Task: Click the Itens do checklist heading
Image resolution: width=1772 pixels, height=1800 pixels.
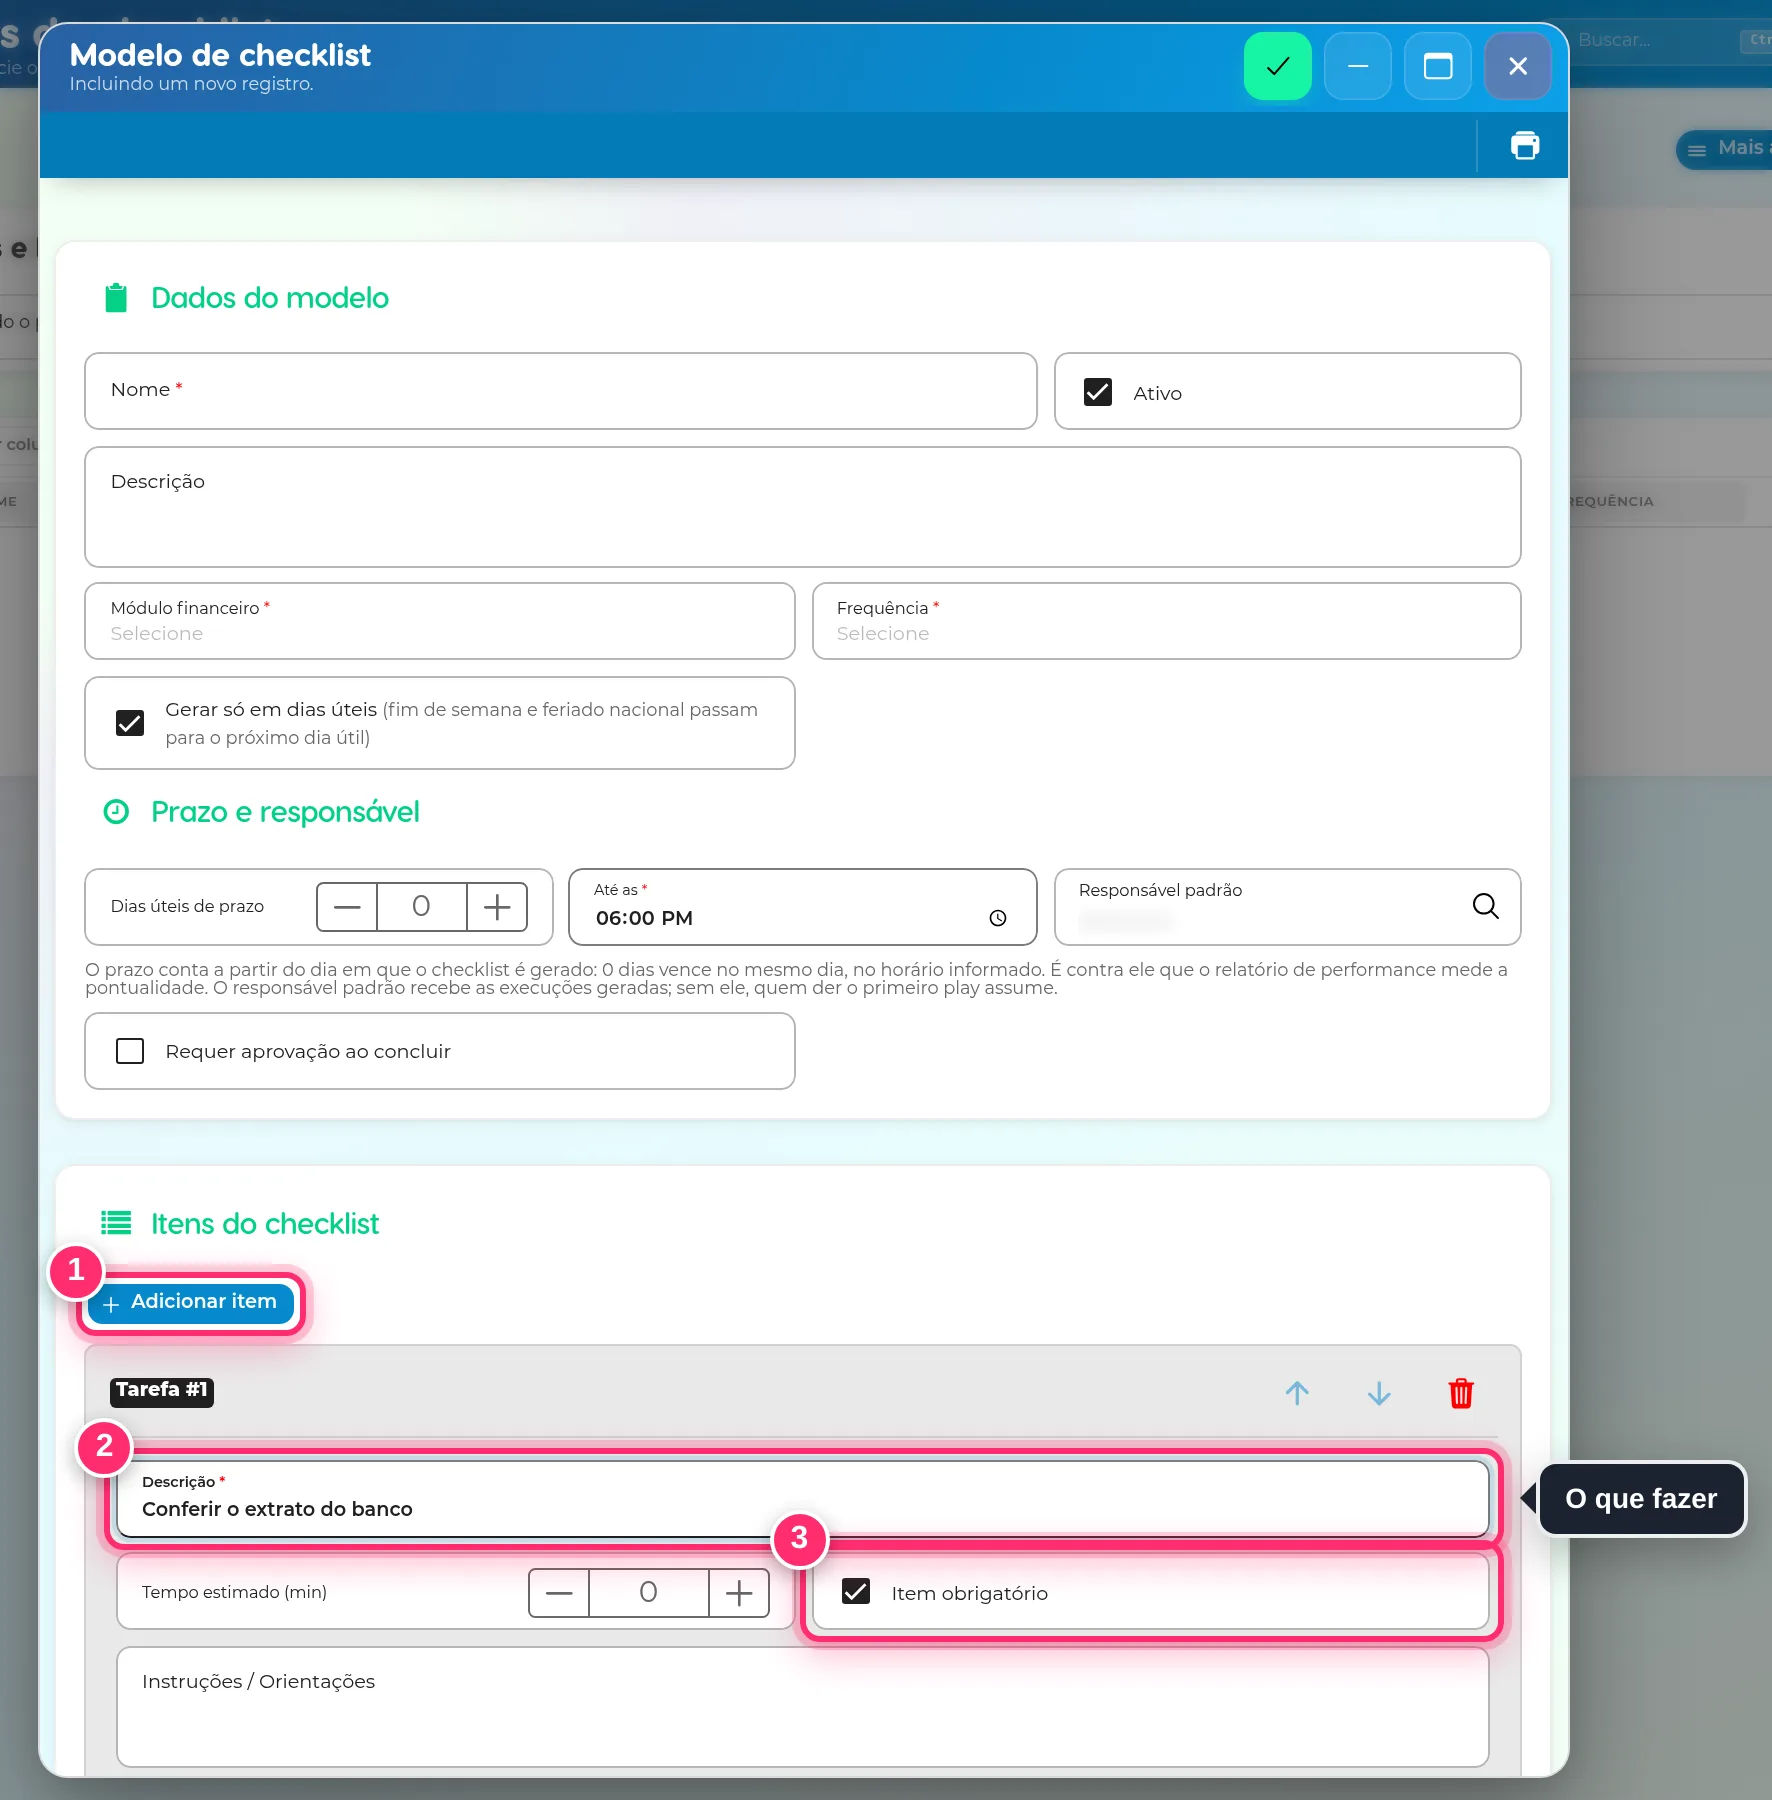Action: point(265,1224)
